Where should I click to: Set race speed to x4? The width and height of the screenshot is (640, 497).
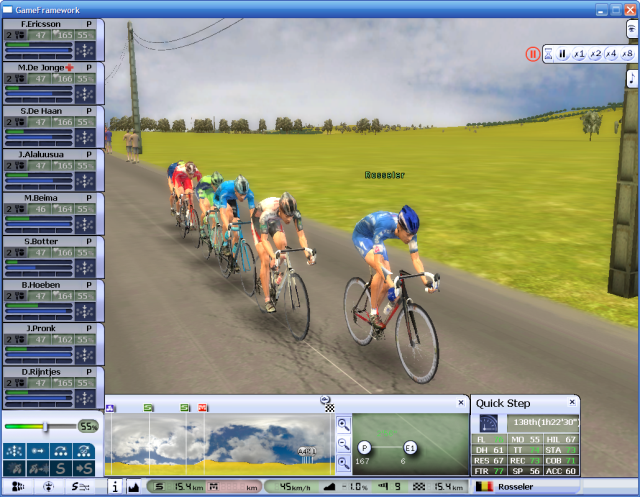pos(610,54)
